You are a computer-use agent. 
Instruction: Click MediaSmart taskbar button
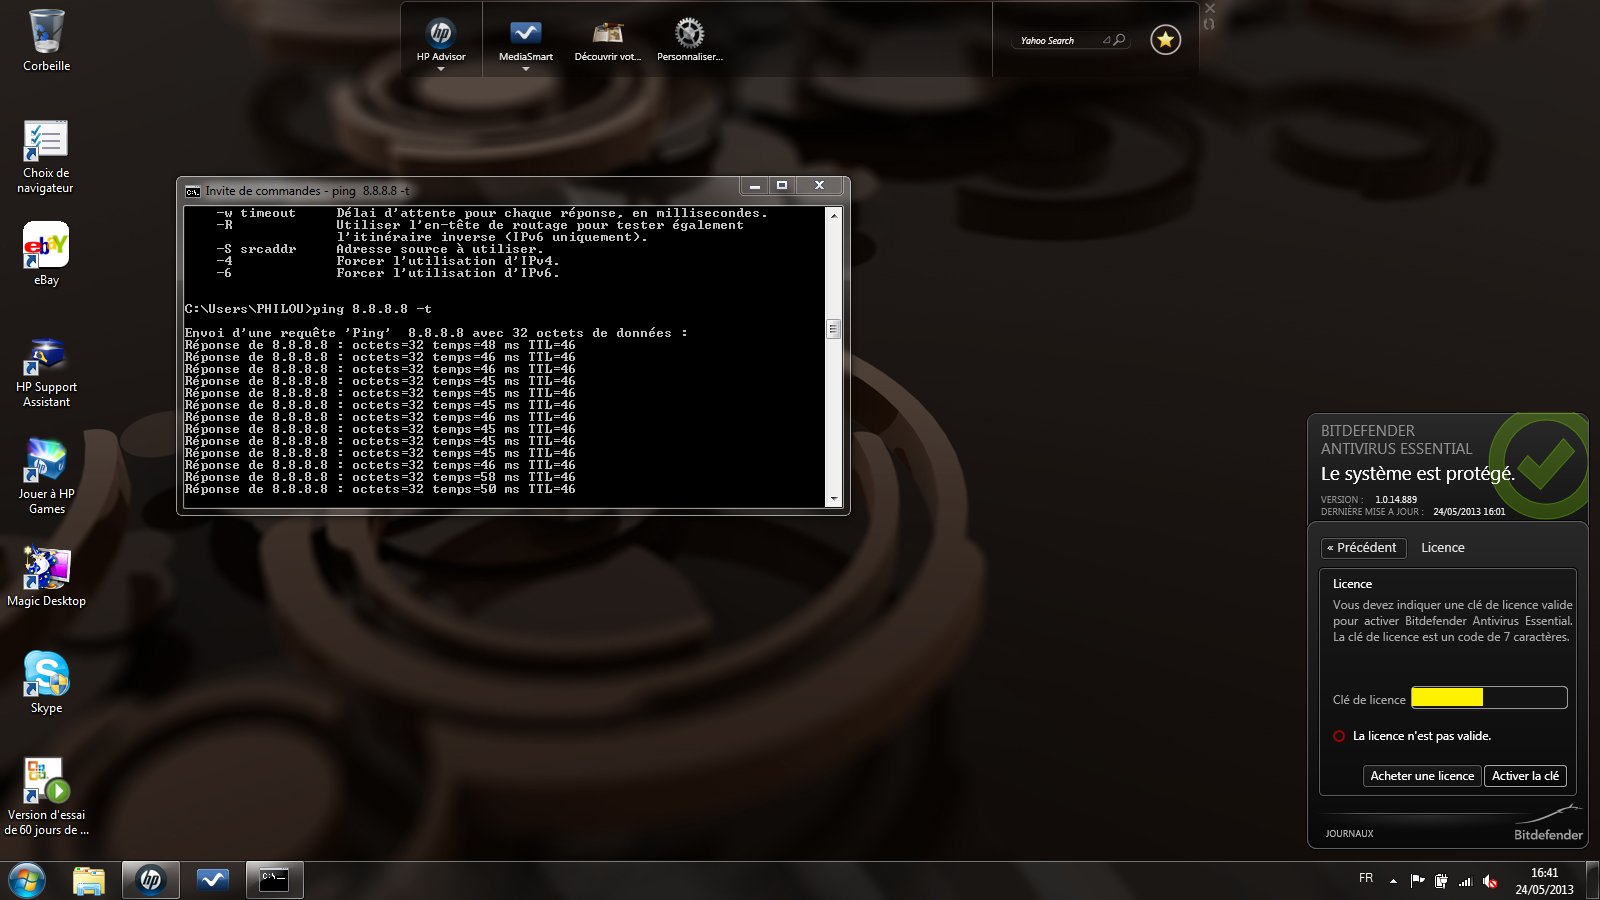pyautogui.click(x=213, y=881)
